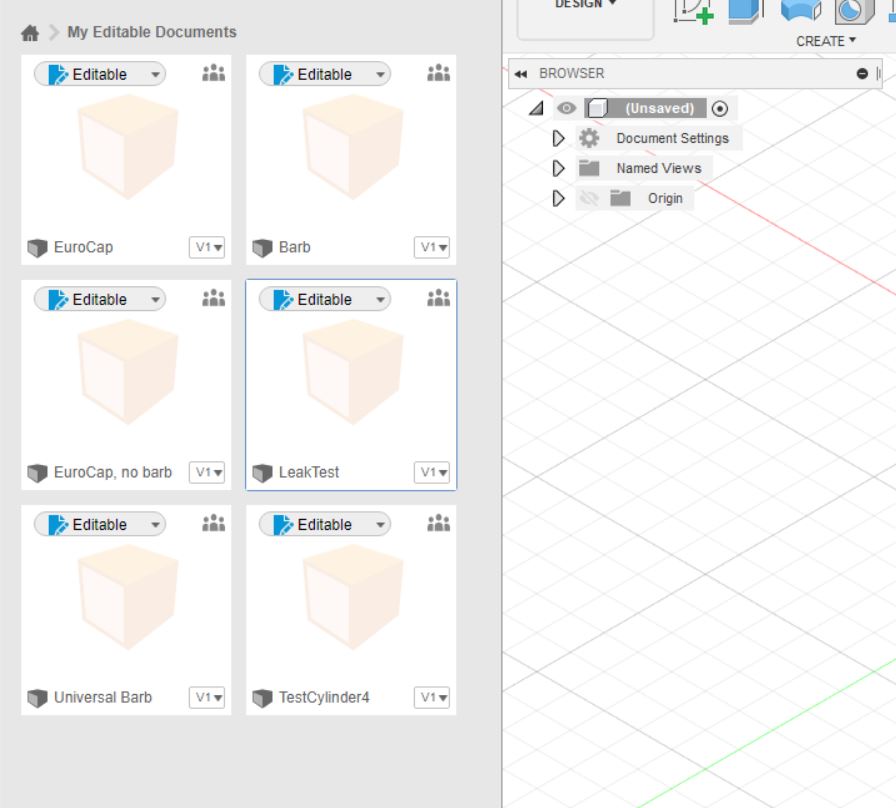Click design cube icon beside EuroCap, no barb
The width and height of the screenshot is (896, 808).
point(37,473)
